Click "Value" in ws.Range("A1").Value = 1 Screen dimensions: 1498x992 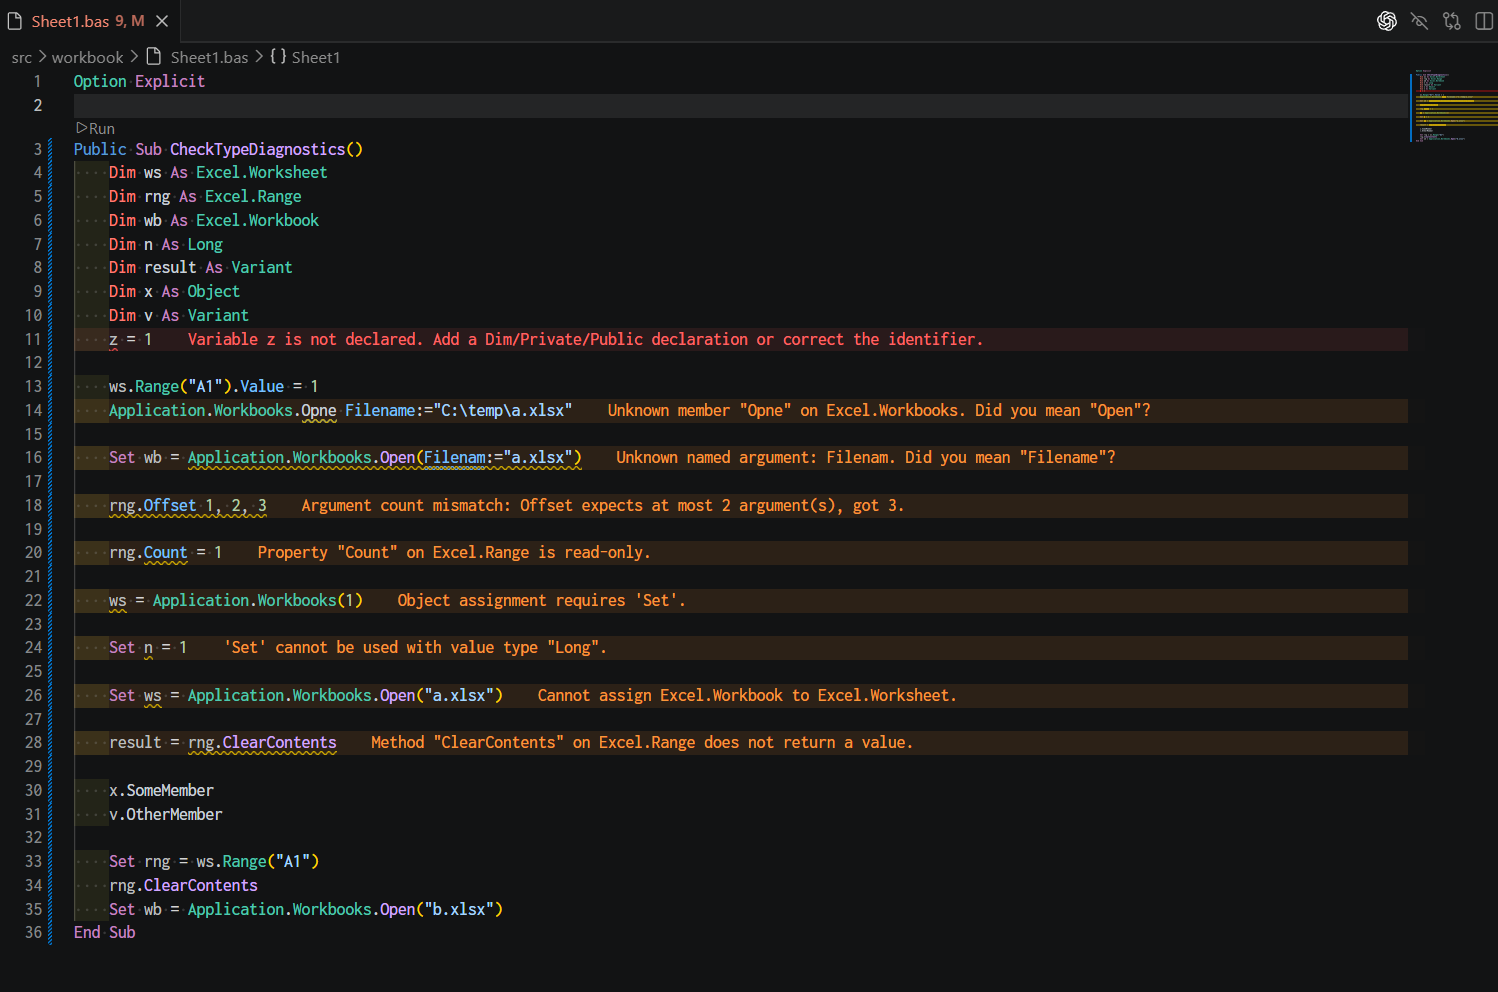[x=262, y=387]
